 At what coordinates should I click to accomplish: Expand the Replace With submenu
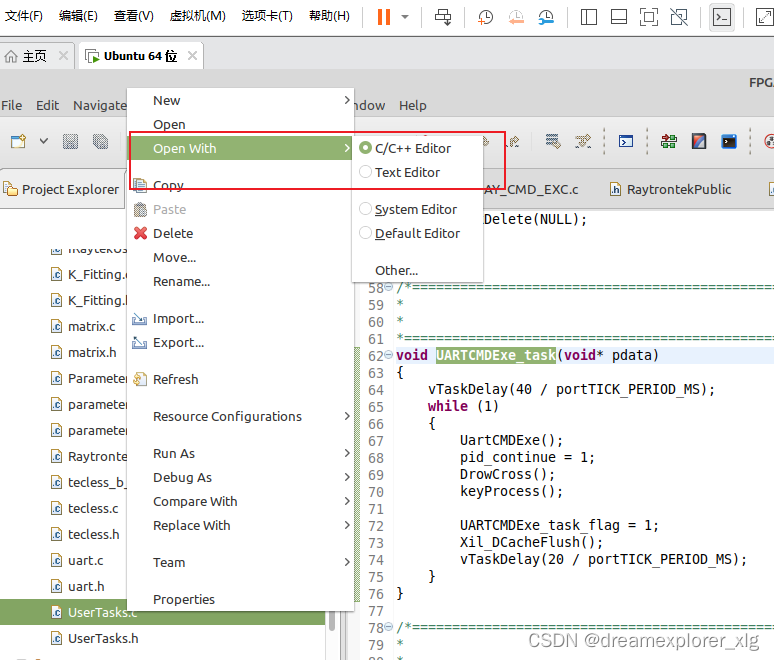(240, 525)
